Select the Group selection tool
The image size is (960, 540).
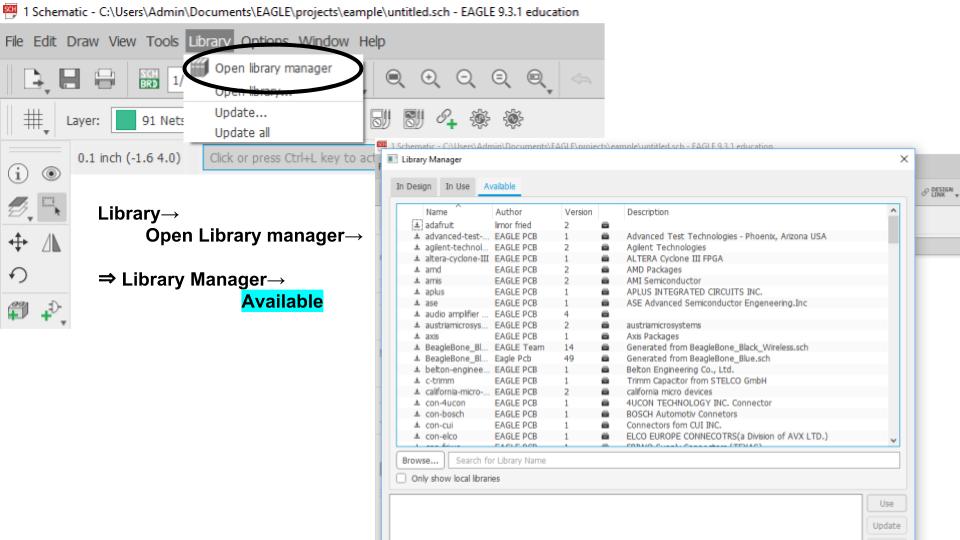(x=51, y=207)
